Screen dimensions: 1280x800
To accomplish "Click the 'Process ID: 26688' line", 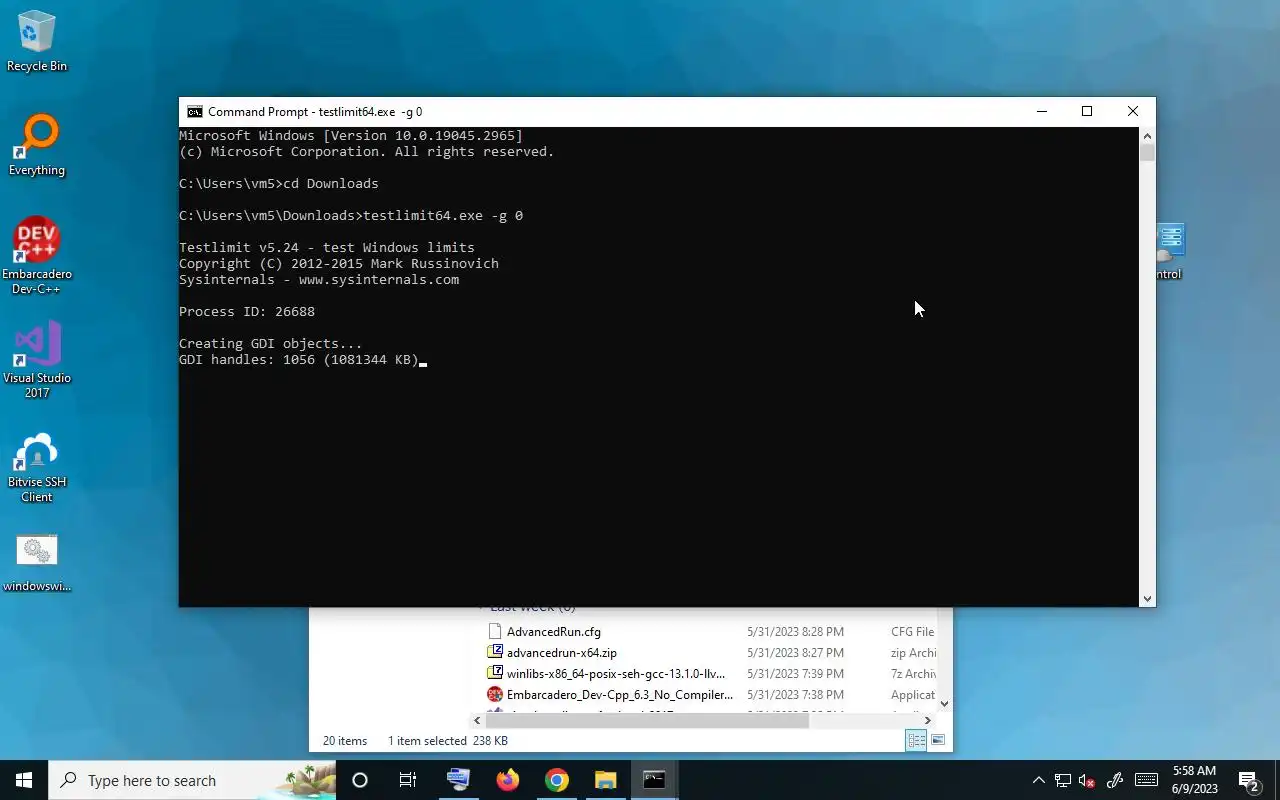I will (x=247, y=312).
